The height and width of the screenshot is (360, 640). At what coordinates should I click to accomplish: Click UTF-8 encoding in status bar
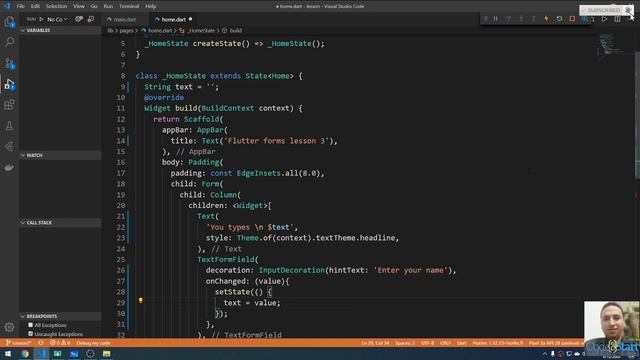tap(427, 343)
